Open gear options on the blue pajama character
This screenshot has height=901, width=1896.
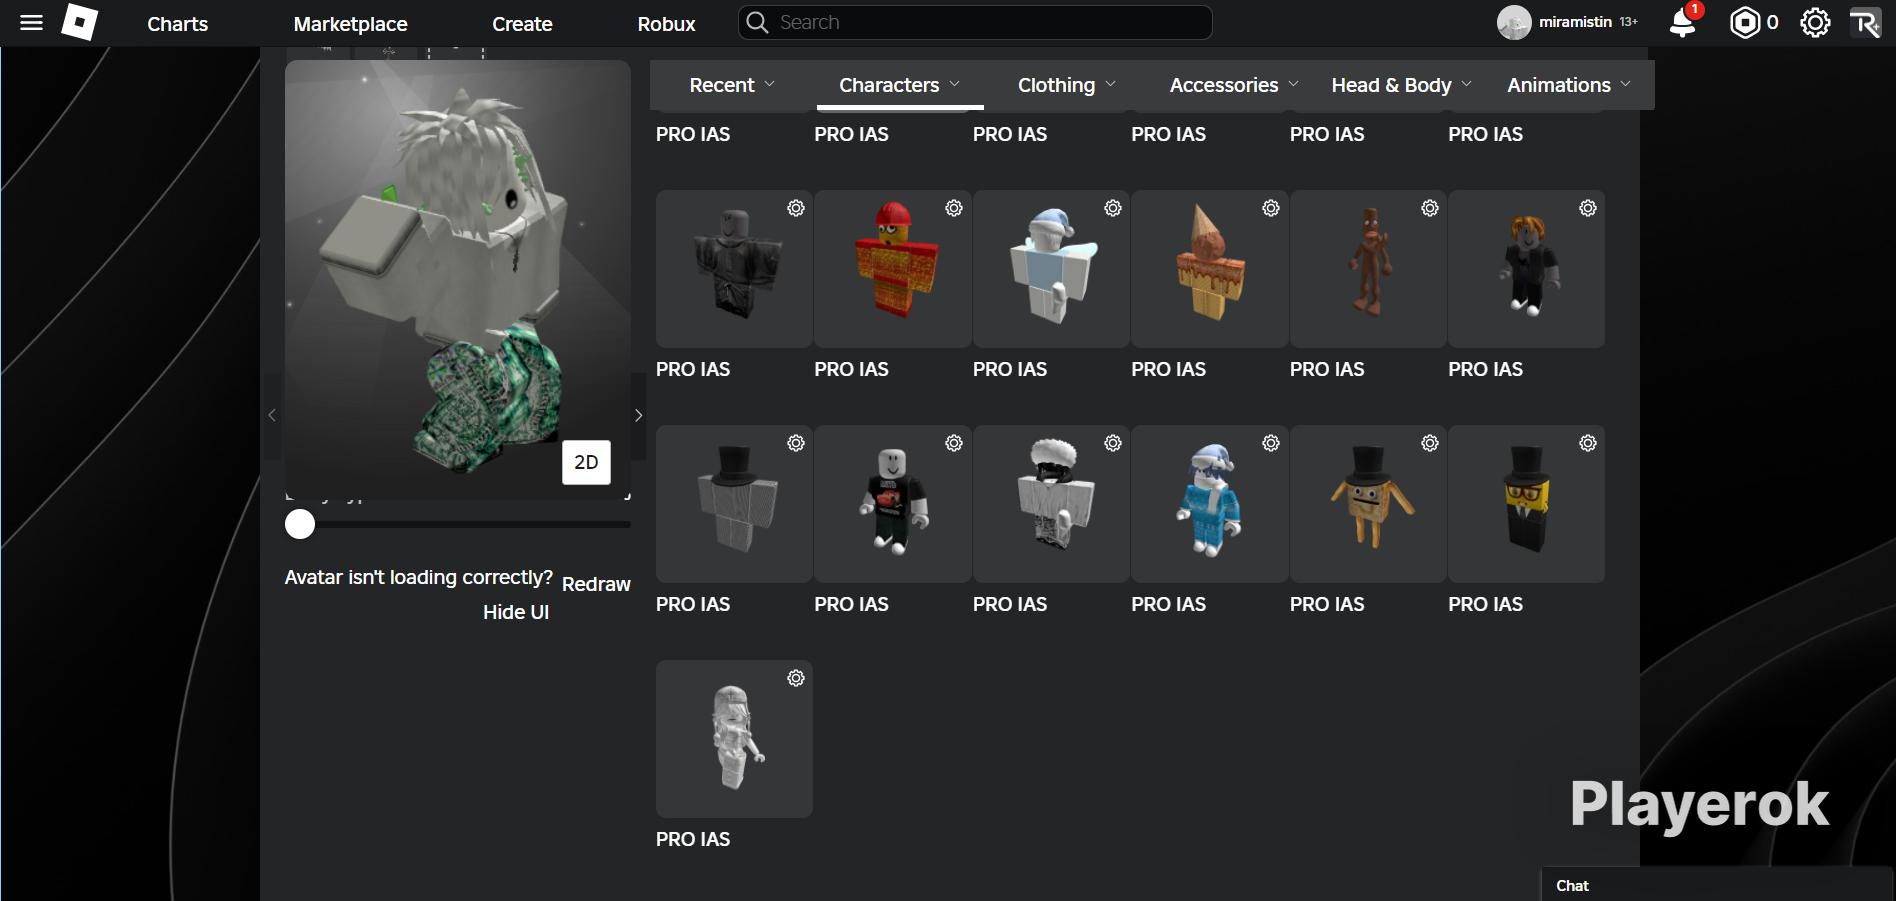point(1271,443)
